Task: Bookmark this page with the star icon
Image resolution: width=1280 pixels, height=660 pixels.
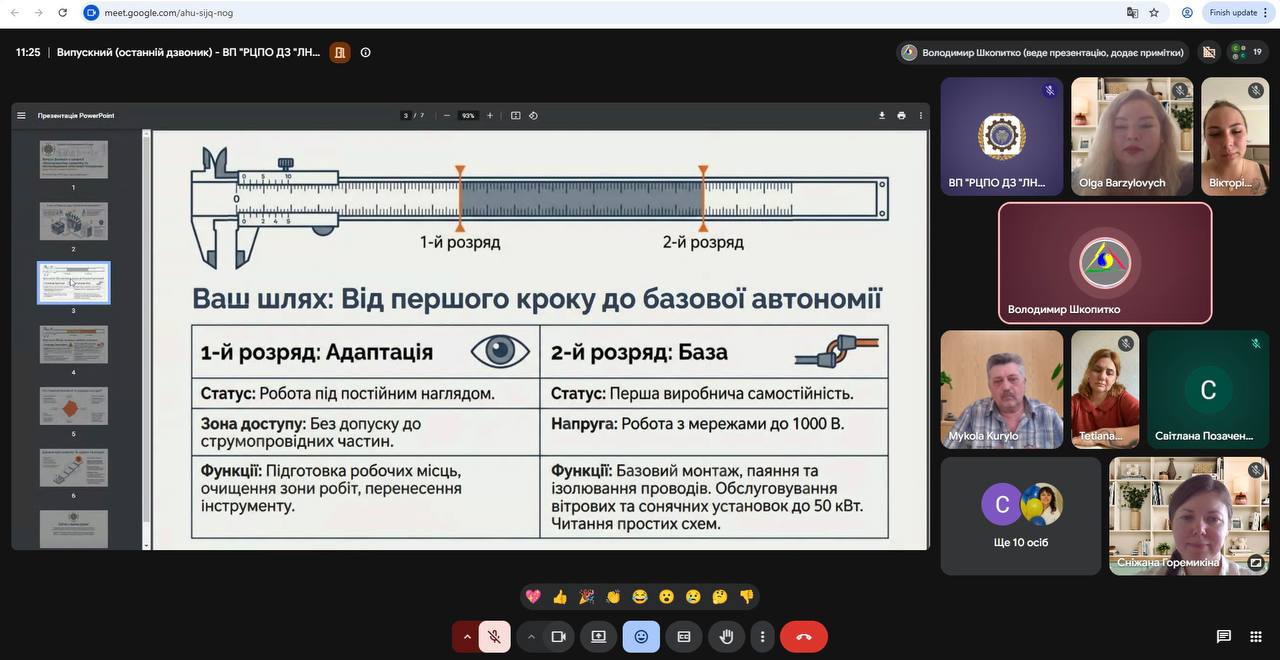Action: pos(1154,13)
